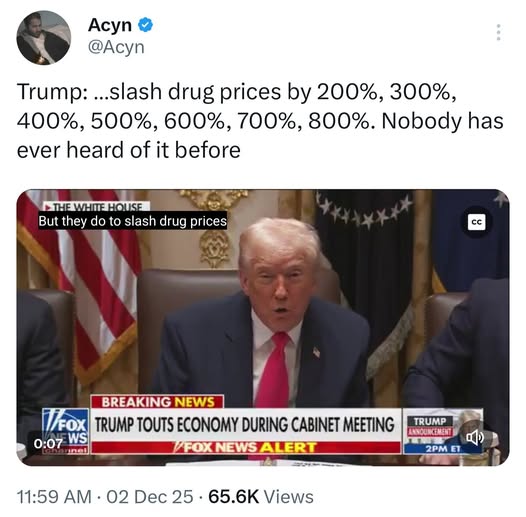Image resolution: width=526 pixels, height=517 pixels.
Task: Open the Acyn display name link
Action: tap(110, 25)
